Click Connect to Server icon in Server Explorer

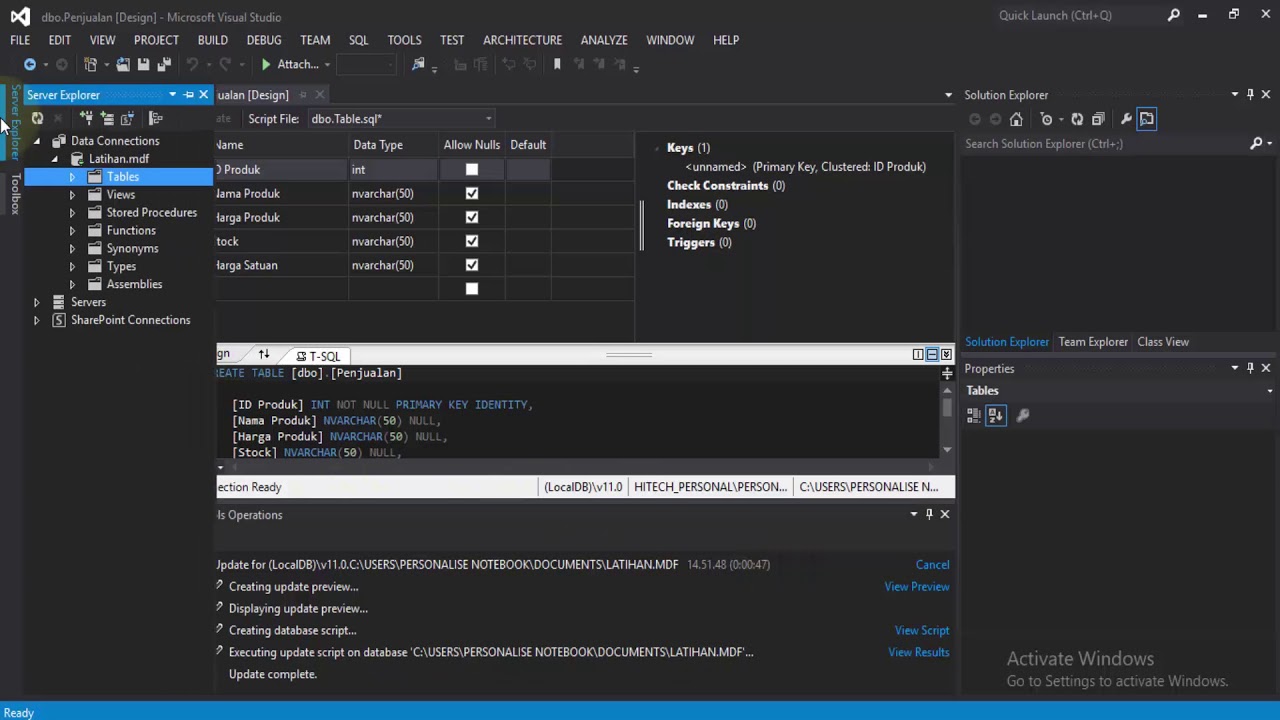pos(107,118)
